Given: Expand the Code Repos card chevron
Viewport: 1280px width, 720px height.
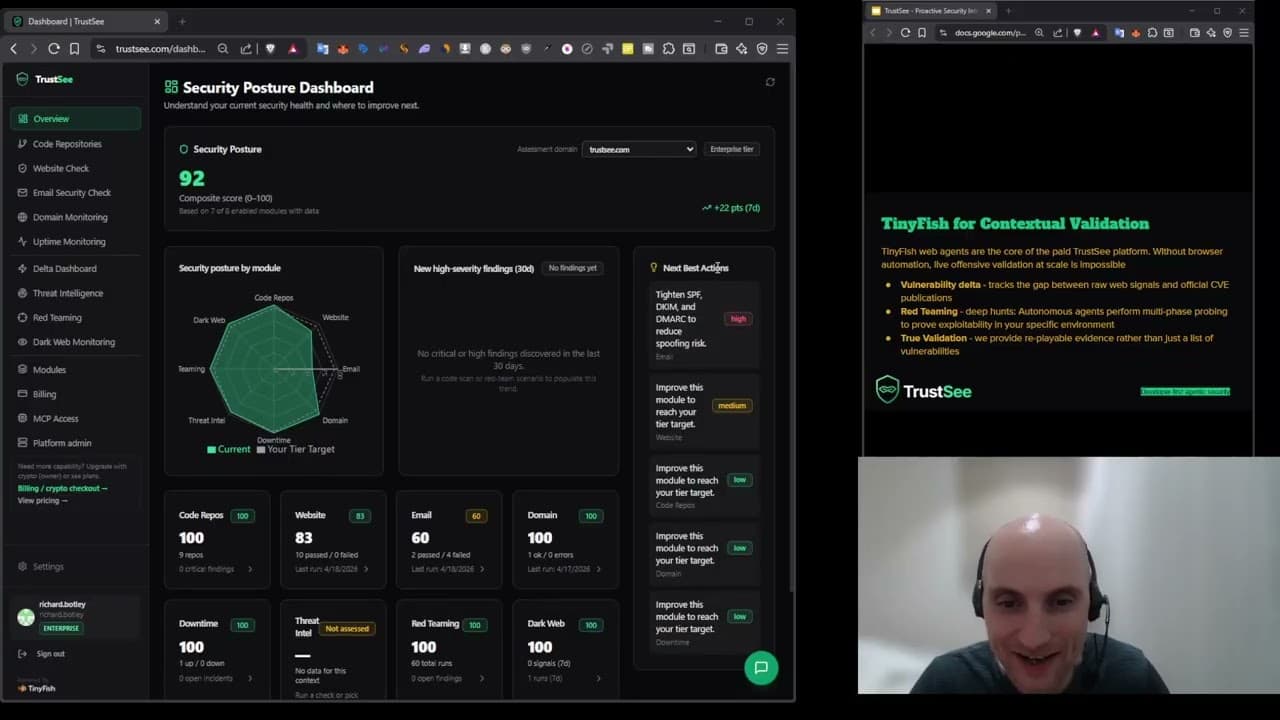Looking at the screenshot, I should (250, 569).
